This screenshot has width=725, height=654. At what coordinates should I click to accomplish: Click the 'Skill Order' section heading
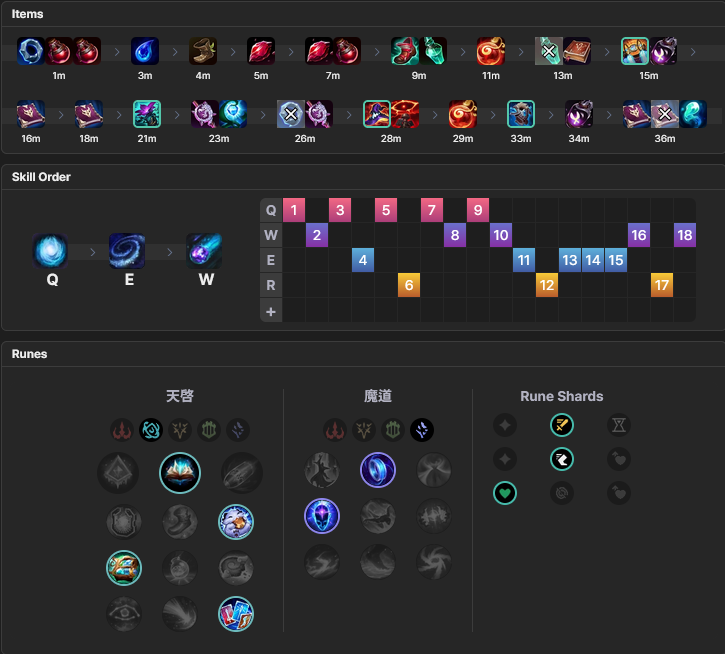[x=41, y=177]
